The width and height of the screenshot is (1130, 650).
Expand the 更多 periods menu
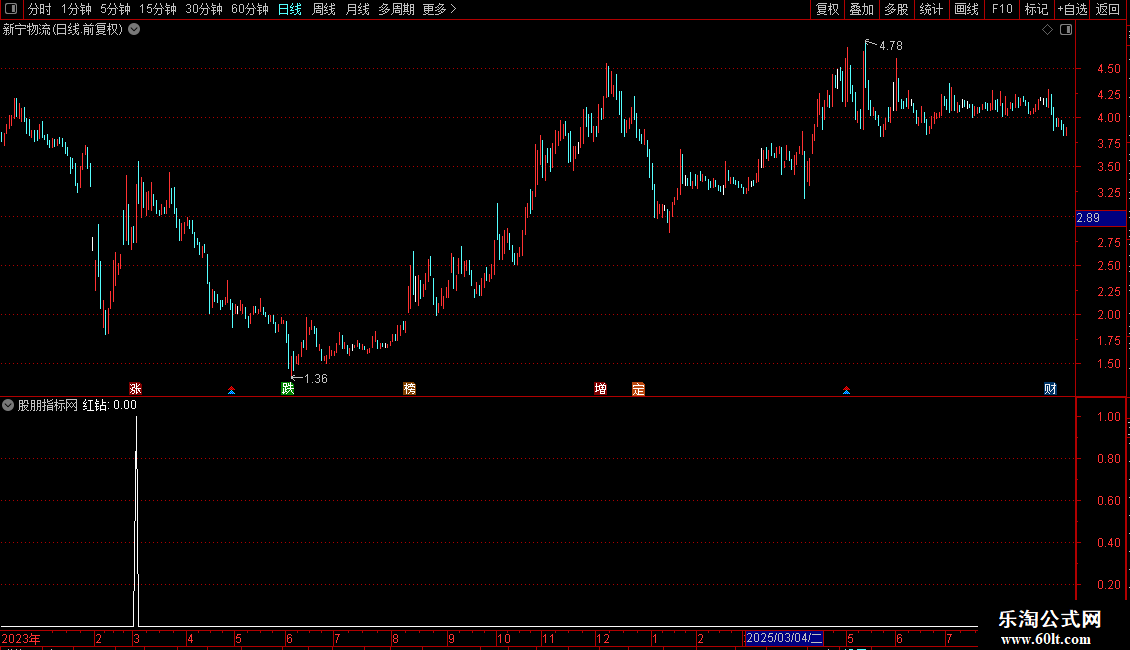click(439, 9)
